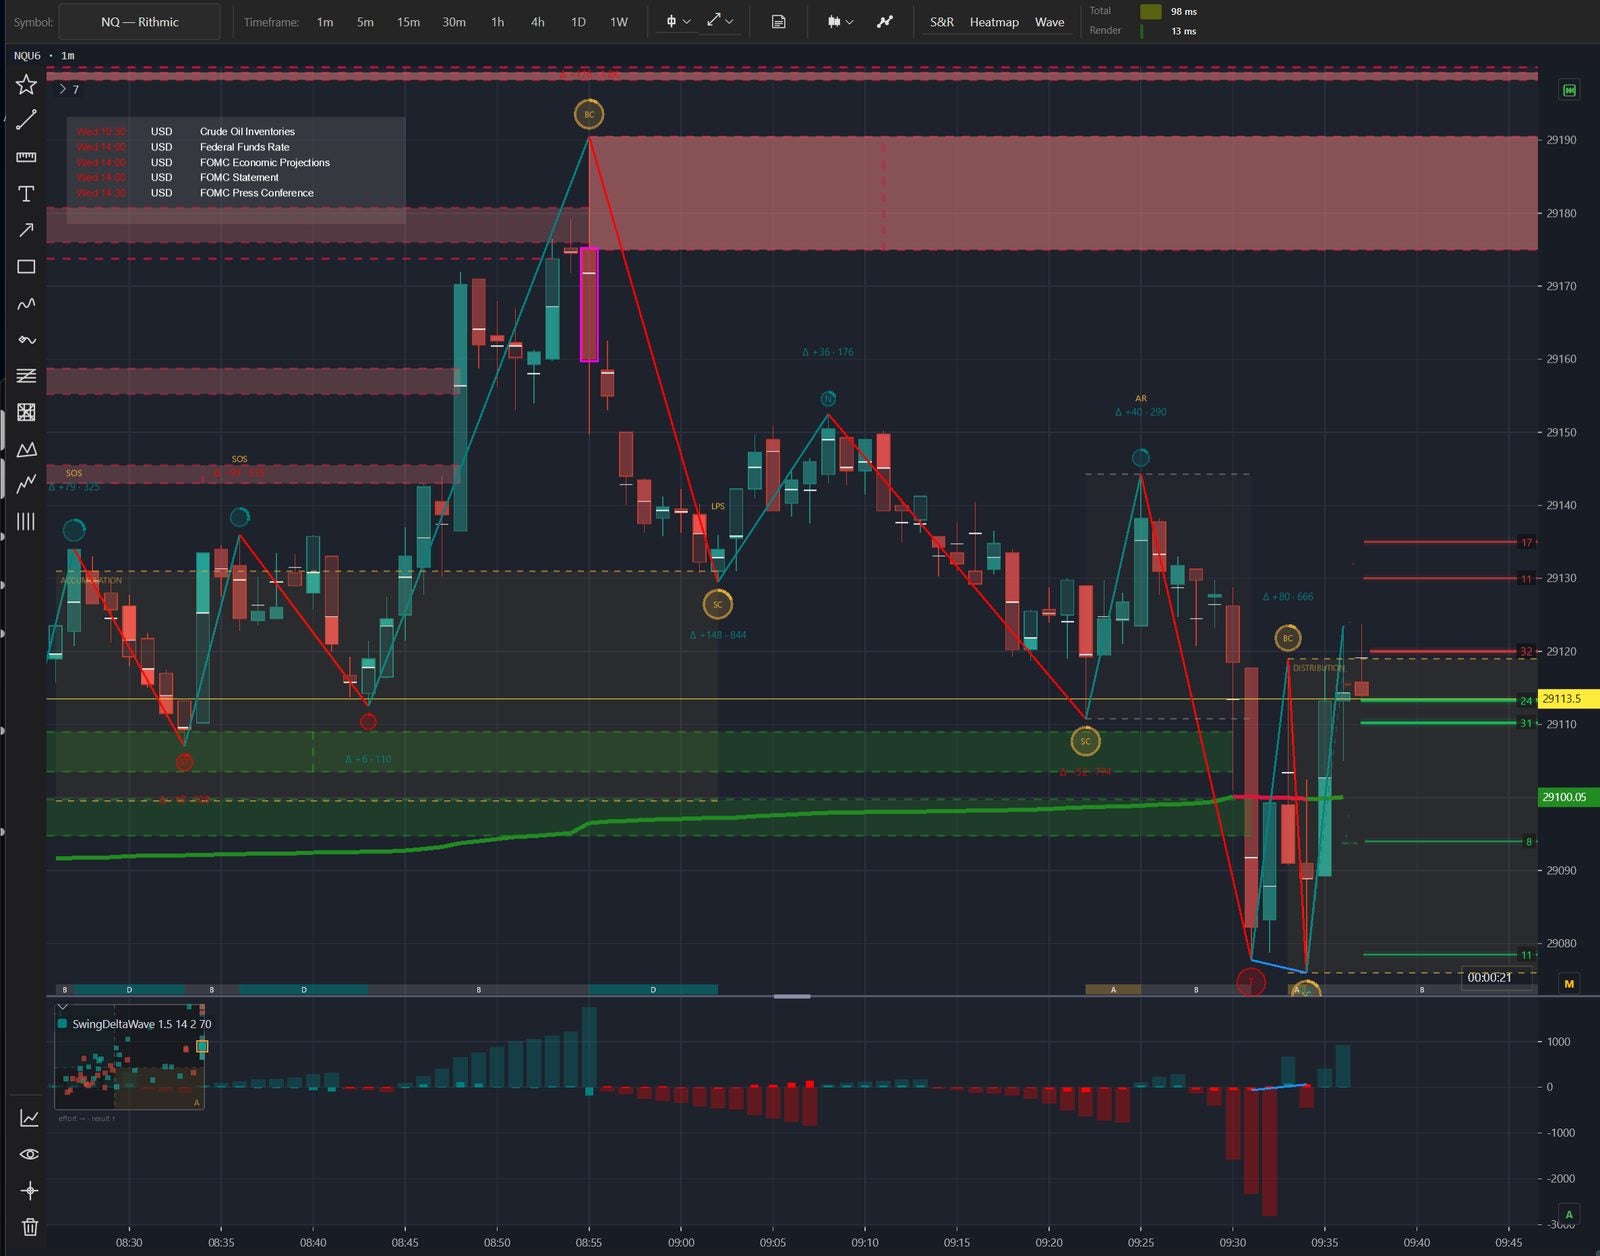Select the wave with anchor point tool

pos(26,340)
